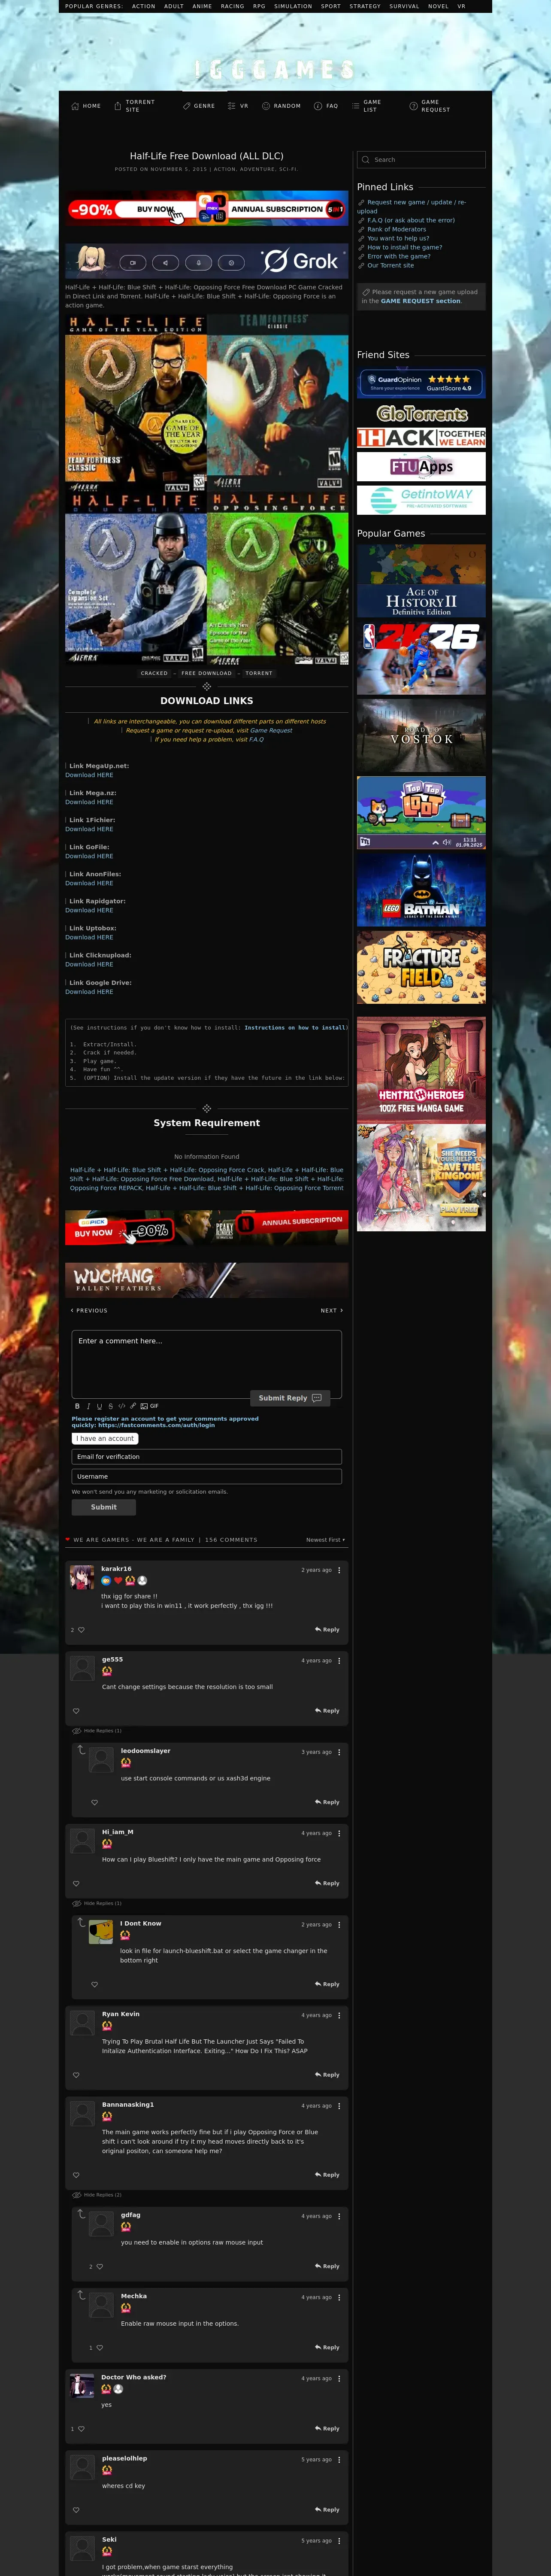551x2576 pixels.
Task: Click inside the Search input field
Action: pos(421,160)
